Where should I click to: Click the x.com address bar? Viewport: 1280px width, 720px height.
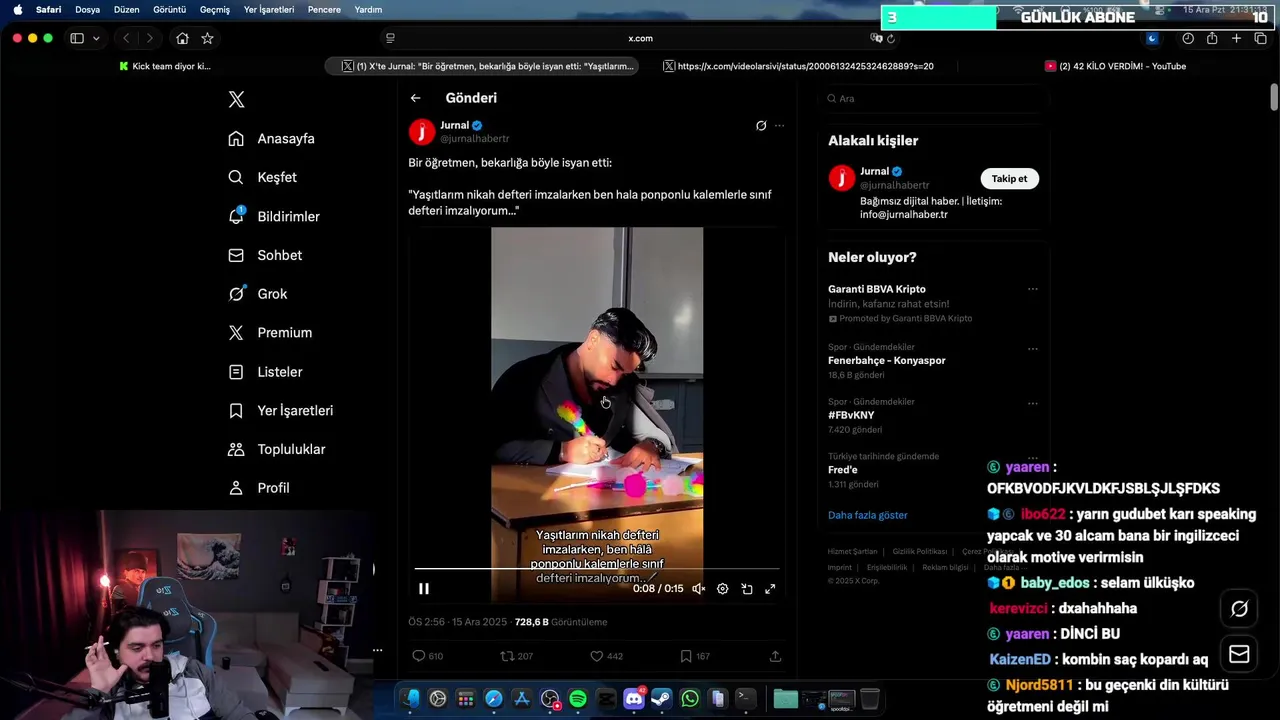pos(640,38)
